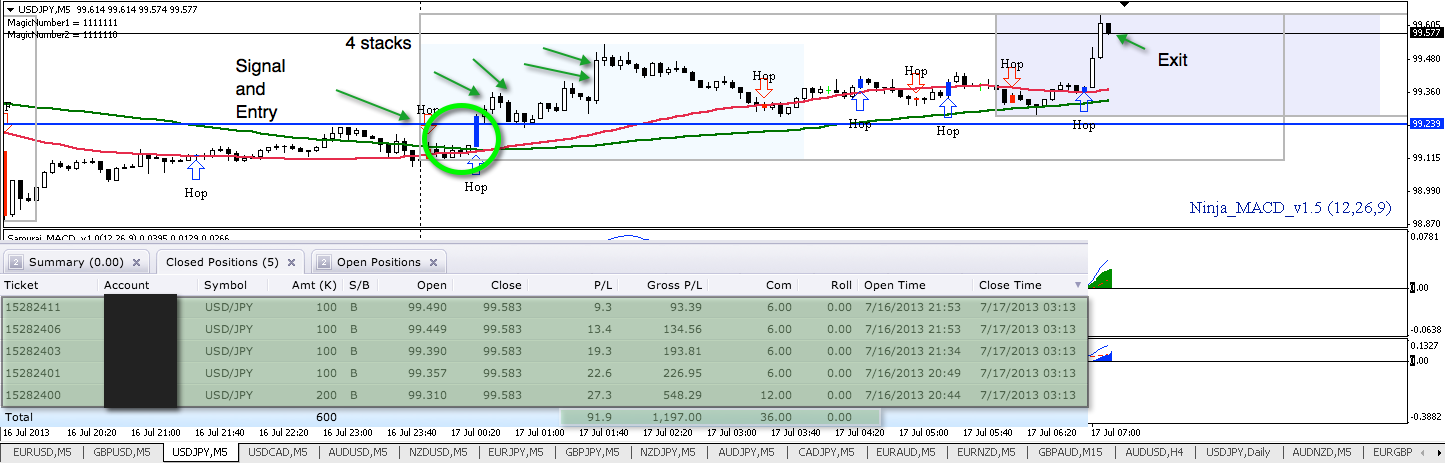The height and width of the screenshot is (464, 1445).
Task: Select ticket 15282411 row
Action: 545,307
